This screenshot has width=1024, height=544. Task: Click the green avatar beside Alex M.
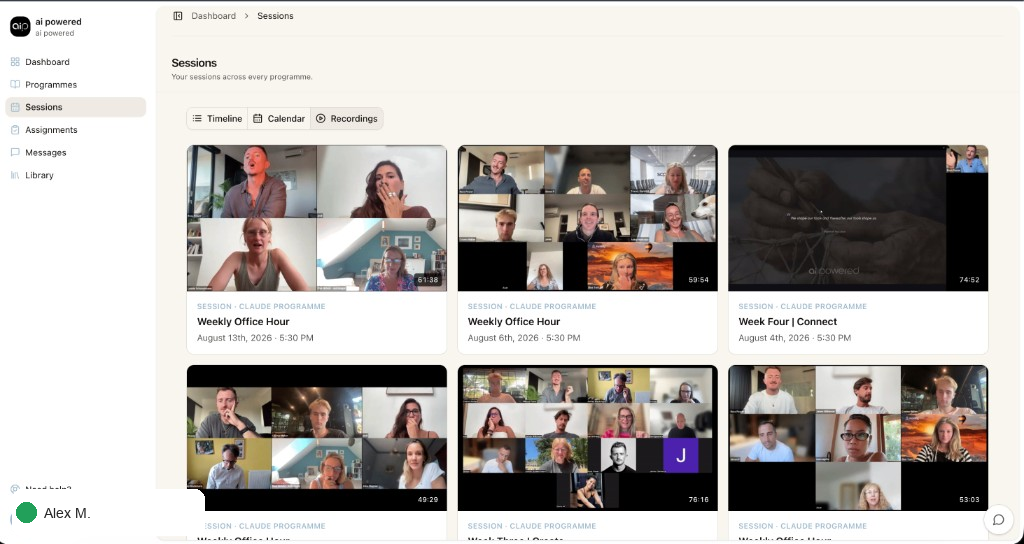(x=26, y=513)
